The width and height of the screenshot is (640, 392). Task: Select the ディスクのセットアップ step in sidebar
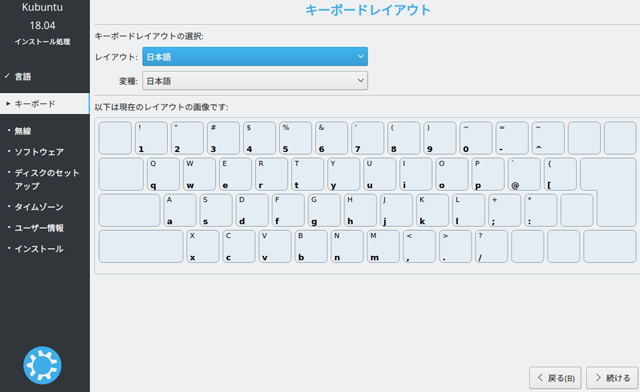pos(47,179)
